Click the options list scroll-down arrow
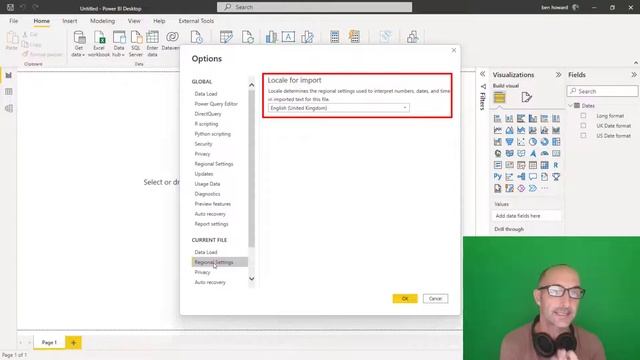Screen dimensions: 640x360 251,279
